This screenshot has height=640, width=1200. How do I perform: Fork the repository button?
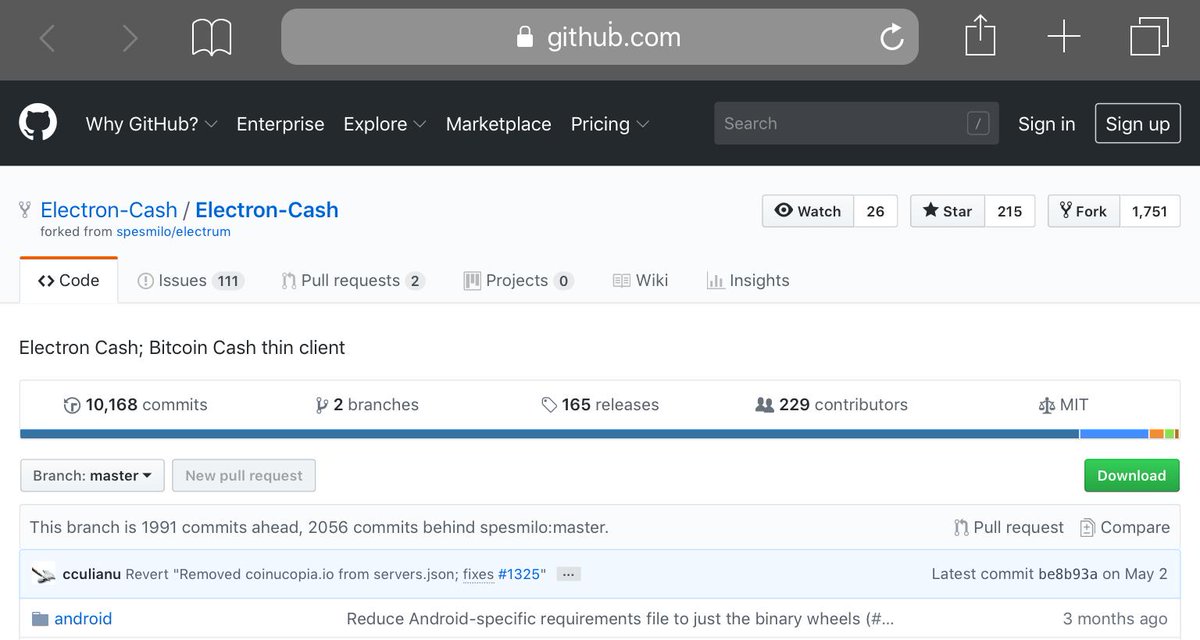tap(1083, 211)
